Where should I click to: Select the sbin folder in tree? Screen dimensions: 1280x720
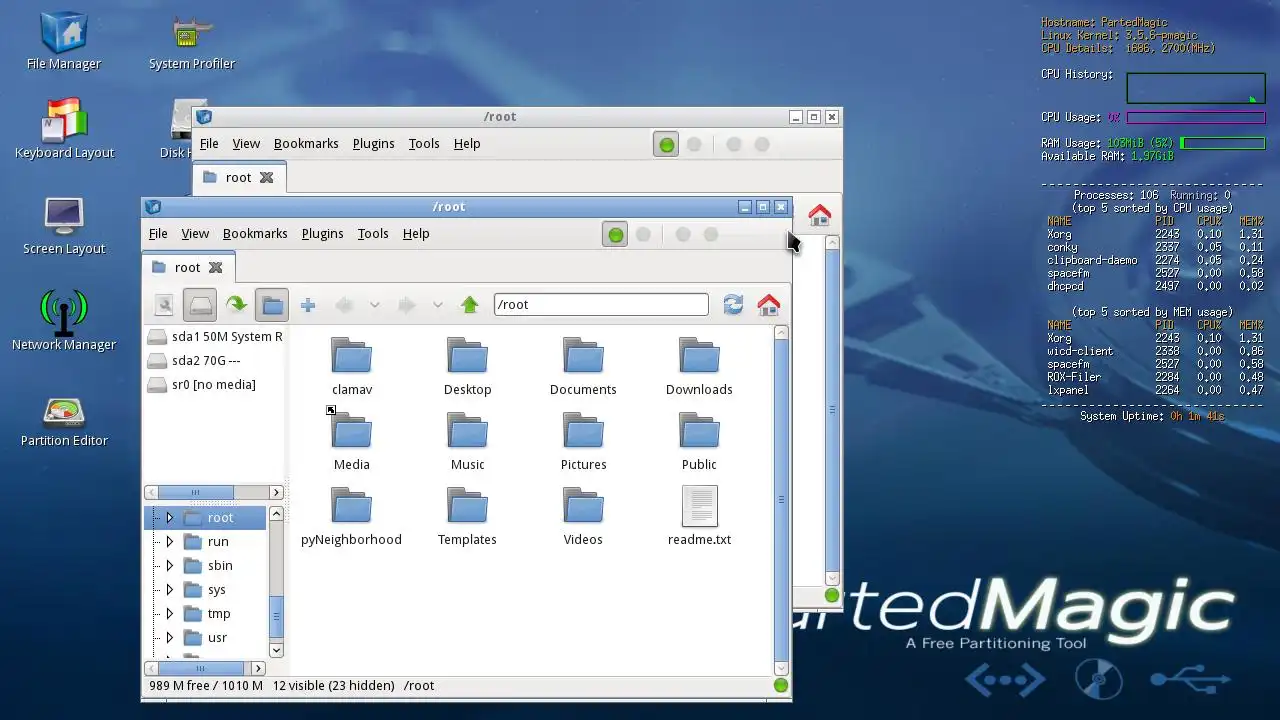coord(208,565)
